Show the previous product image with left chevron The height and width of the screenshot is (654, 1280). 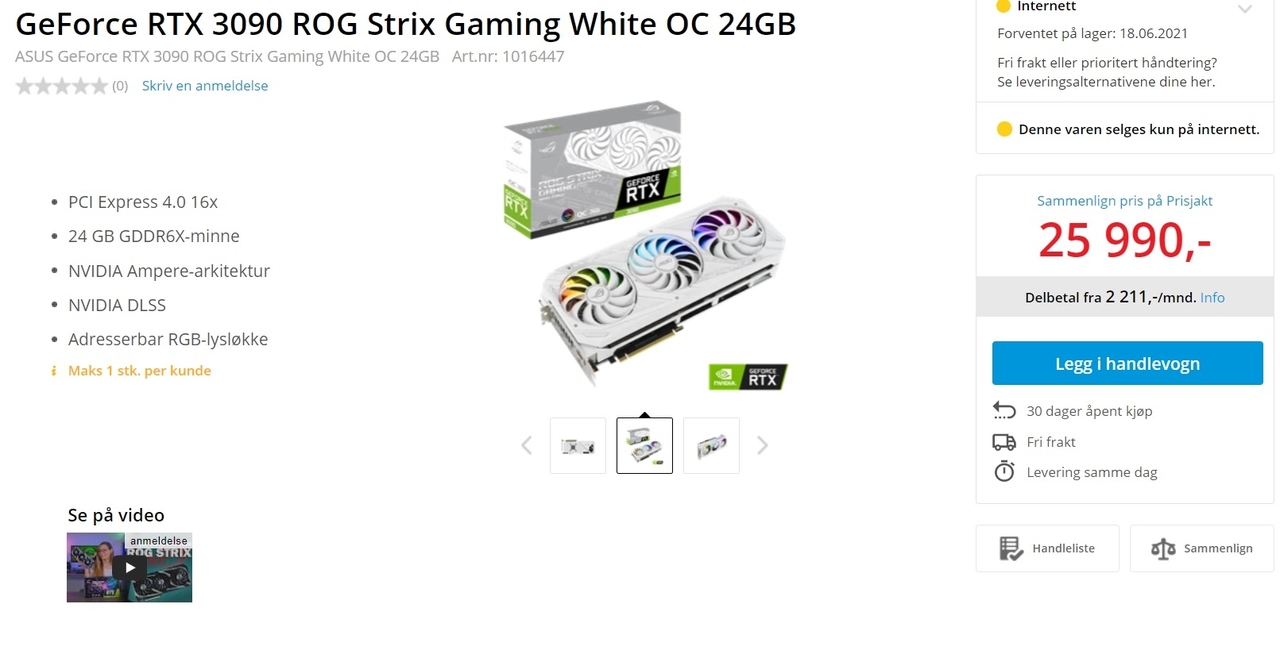(x=527, y=446)
